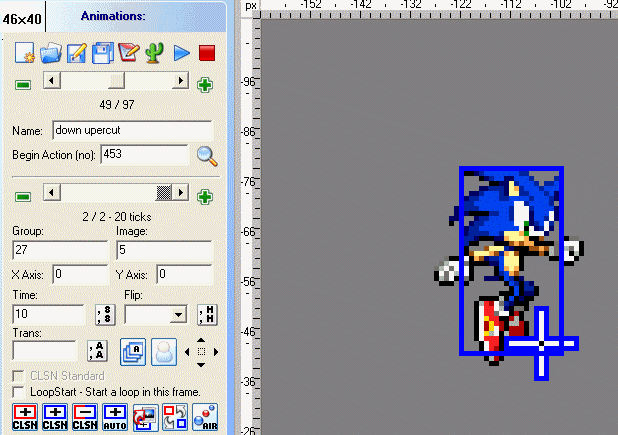Add a blue CLSN box
The height and width of the screenshot is (435, 618).
coord(55,417)
